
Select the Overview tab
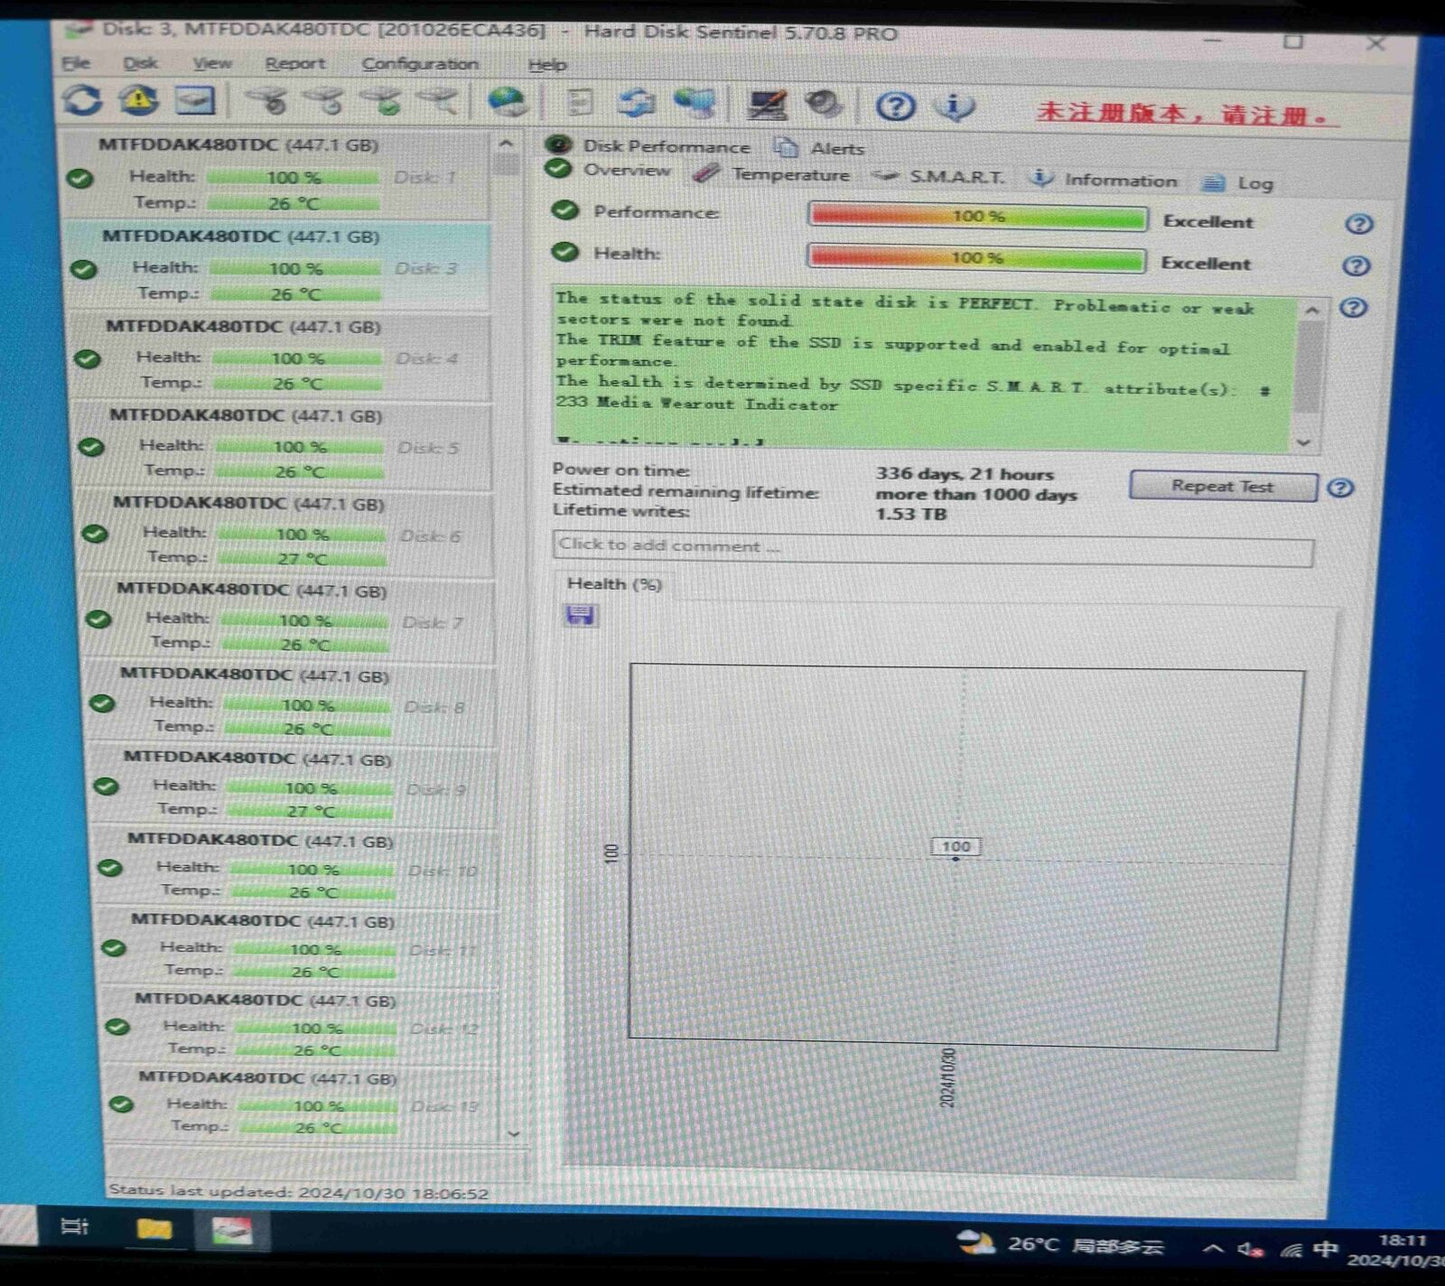(x=609, y=169)
